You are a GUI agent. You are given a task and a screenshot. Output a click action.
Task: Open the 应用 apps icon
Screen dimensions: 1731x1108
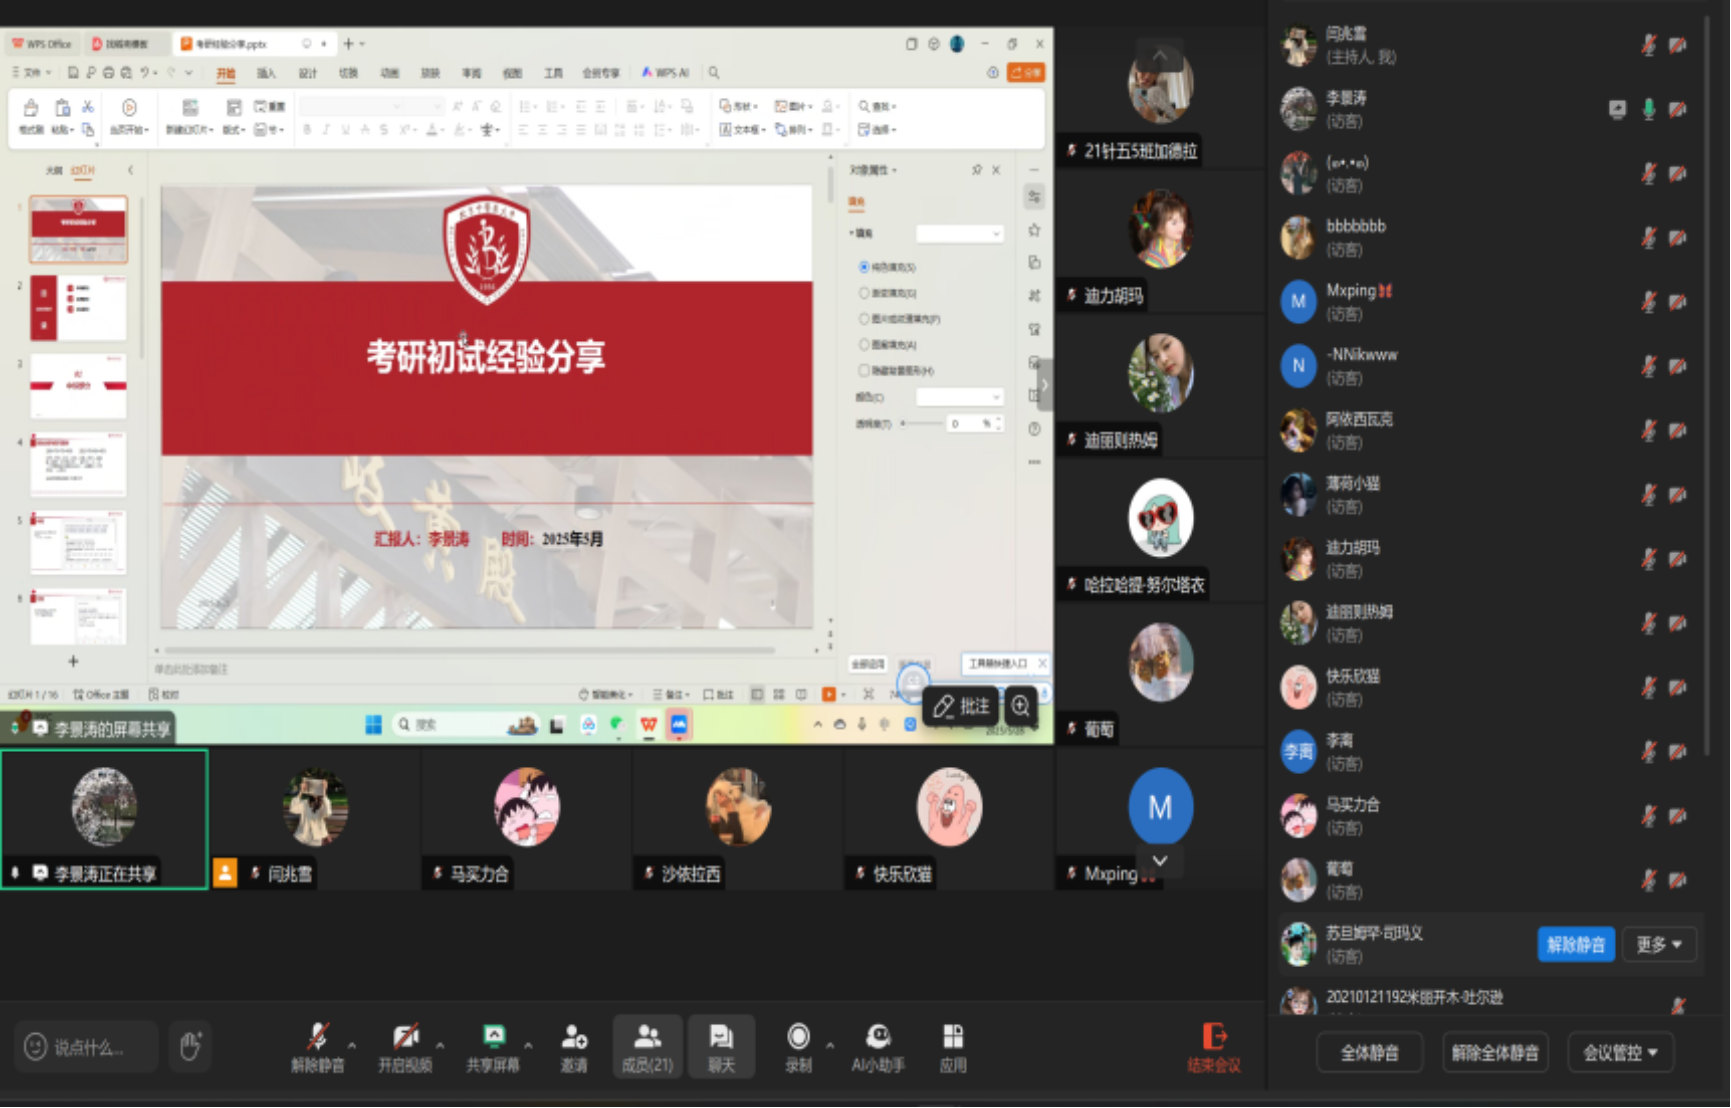tap(953, 1046)
